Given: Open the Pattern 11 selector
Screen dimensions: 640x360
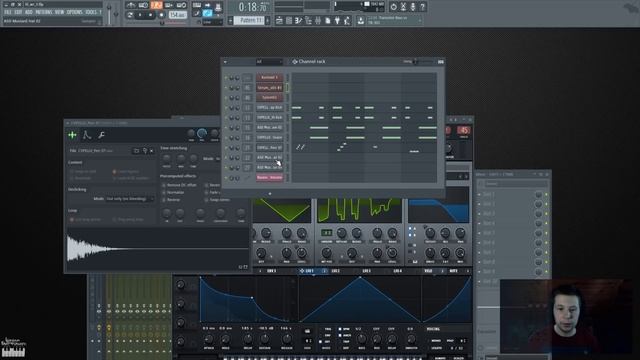Looking at the screenshot, I should pos(250,20).
